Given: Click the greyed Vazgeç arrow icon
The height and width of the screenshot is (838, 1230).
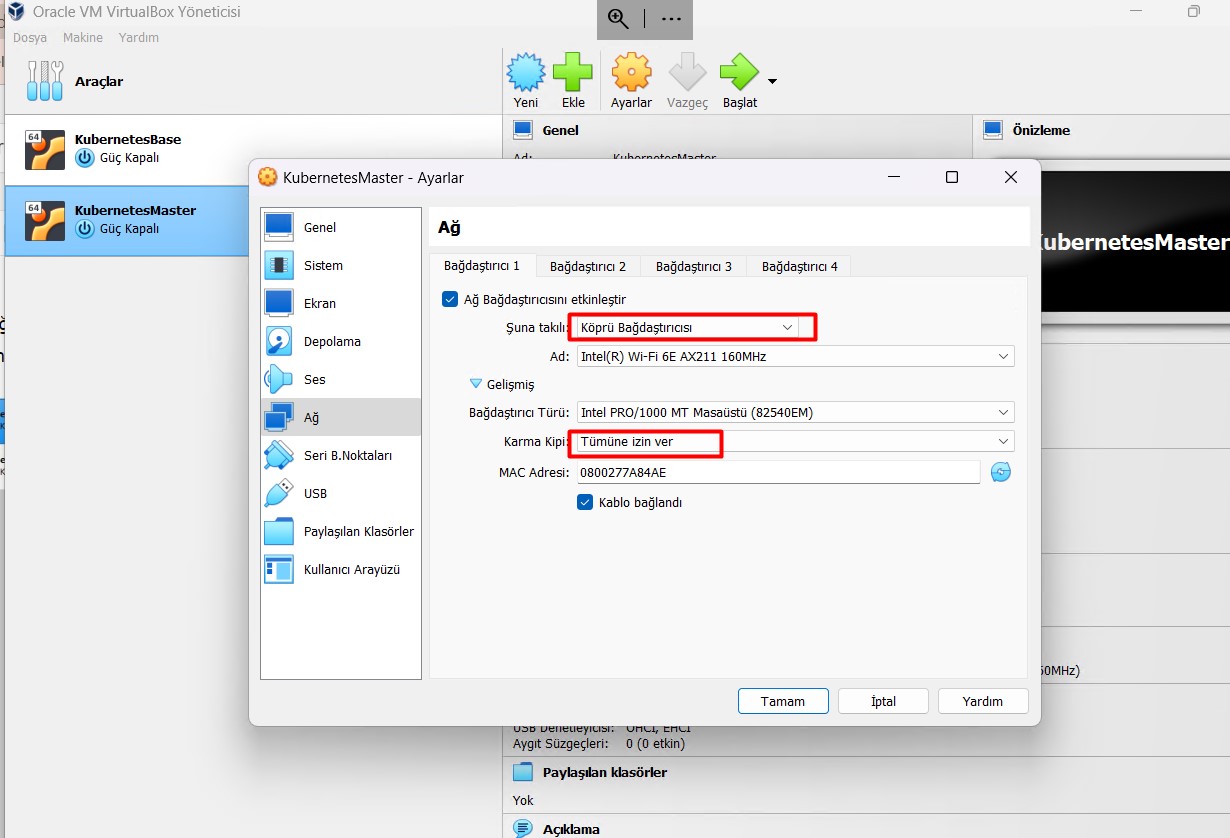Looking at the screenshot, I should [x=687, y=72].
